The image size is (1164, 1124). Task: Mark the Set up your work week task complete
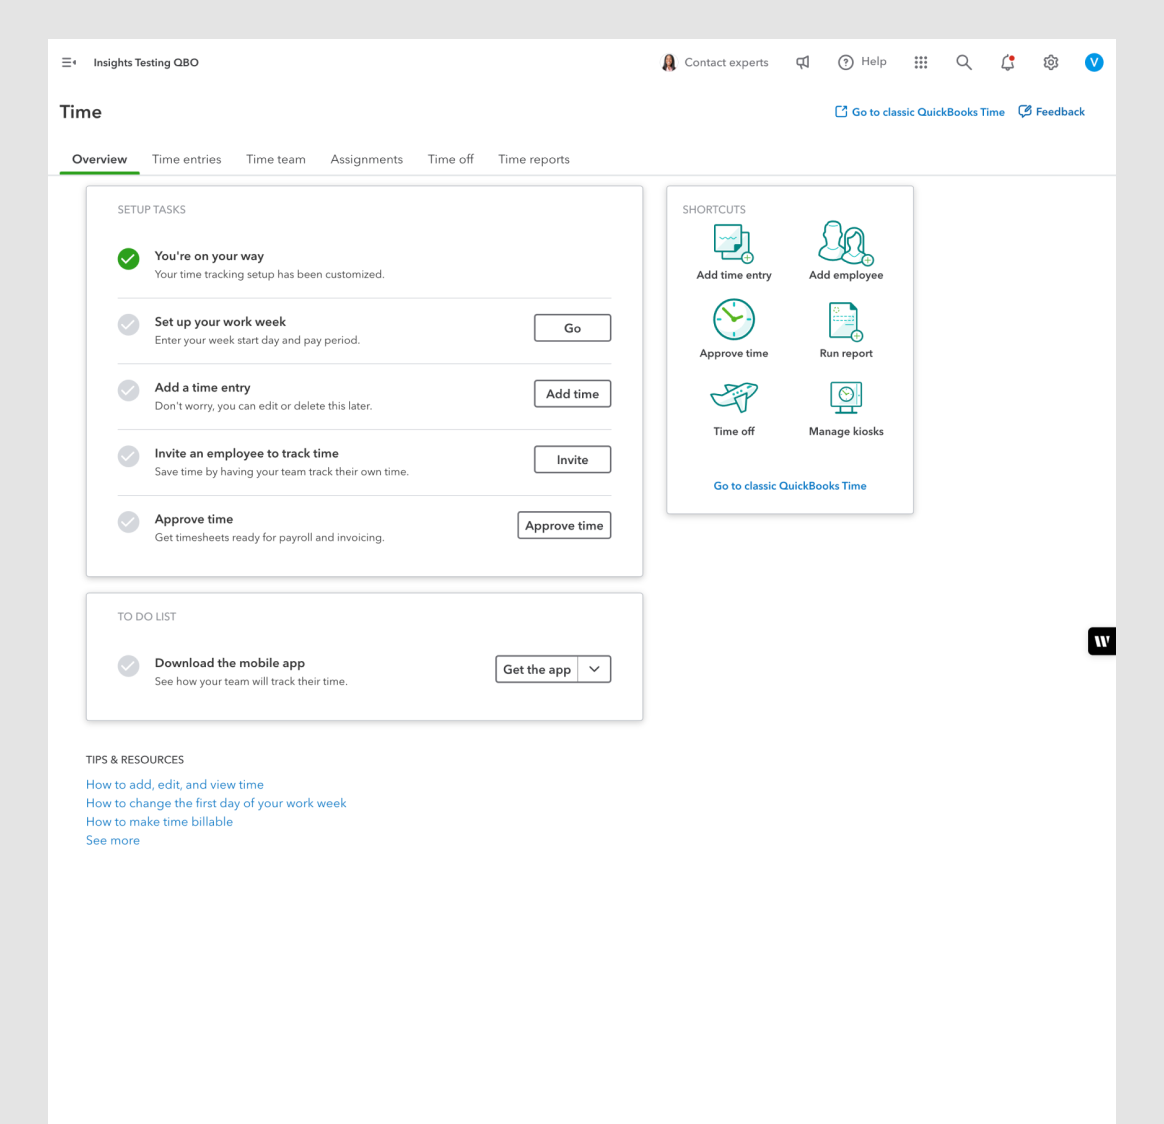(x=128, y=324)
